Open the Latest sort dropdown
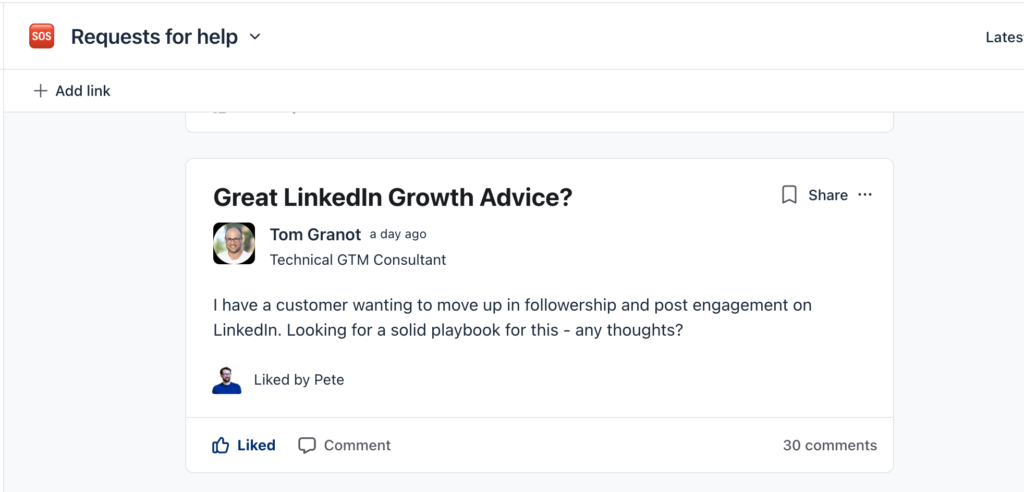The width and height of the screenshot is (1024, 492). pos(1003,37)
